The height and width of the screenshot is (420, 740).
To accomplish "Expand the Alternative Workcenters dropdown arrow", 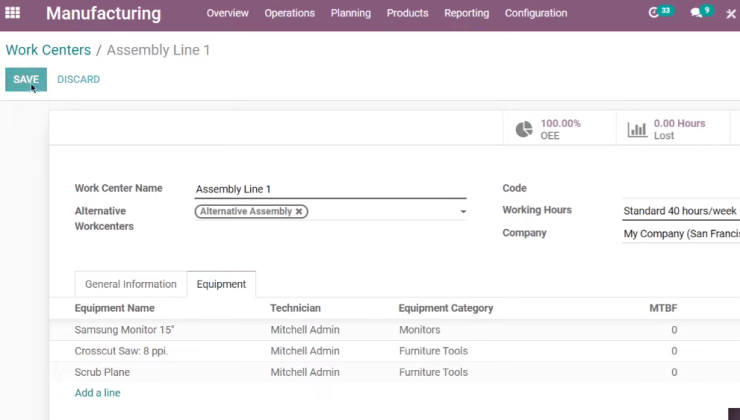I will coord(463,212).
